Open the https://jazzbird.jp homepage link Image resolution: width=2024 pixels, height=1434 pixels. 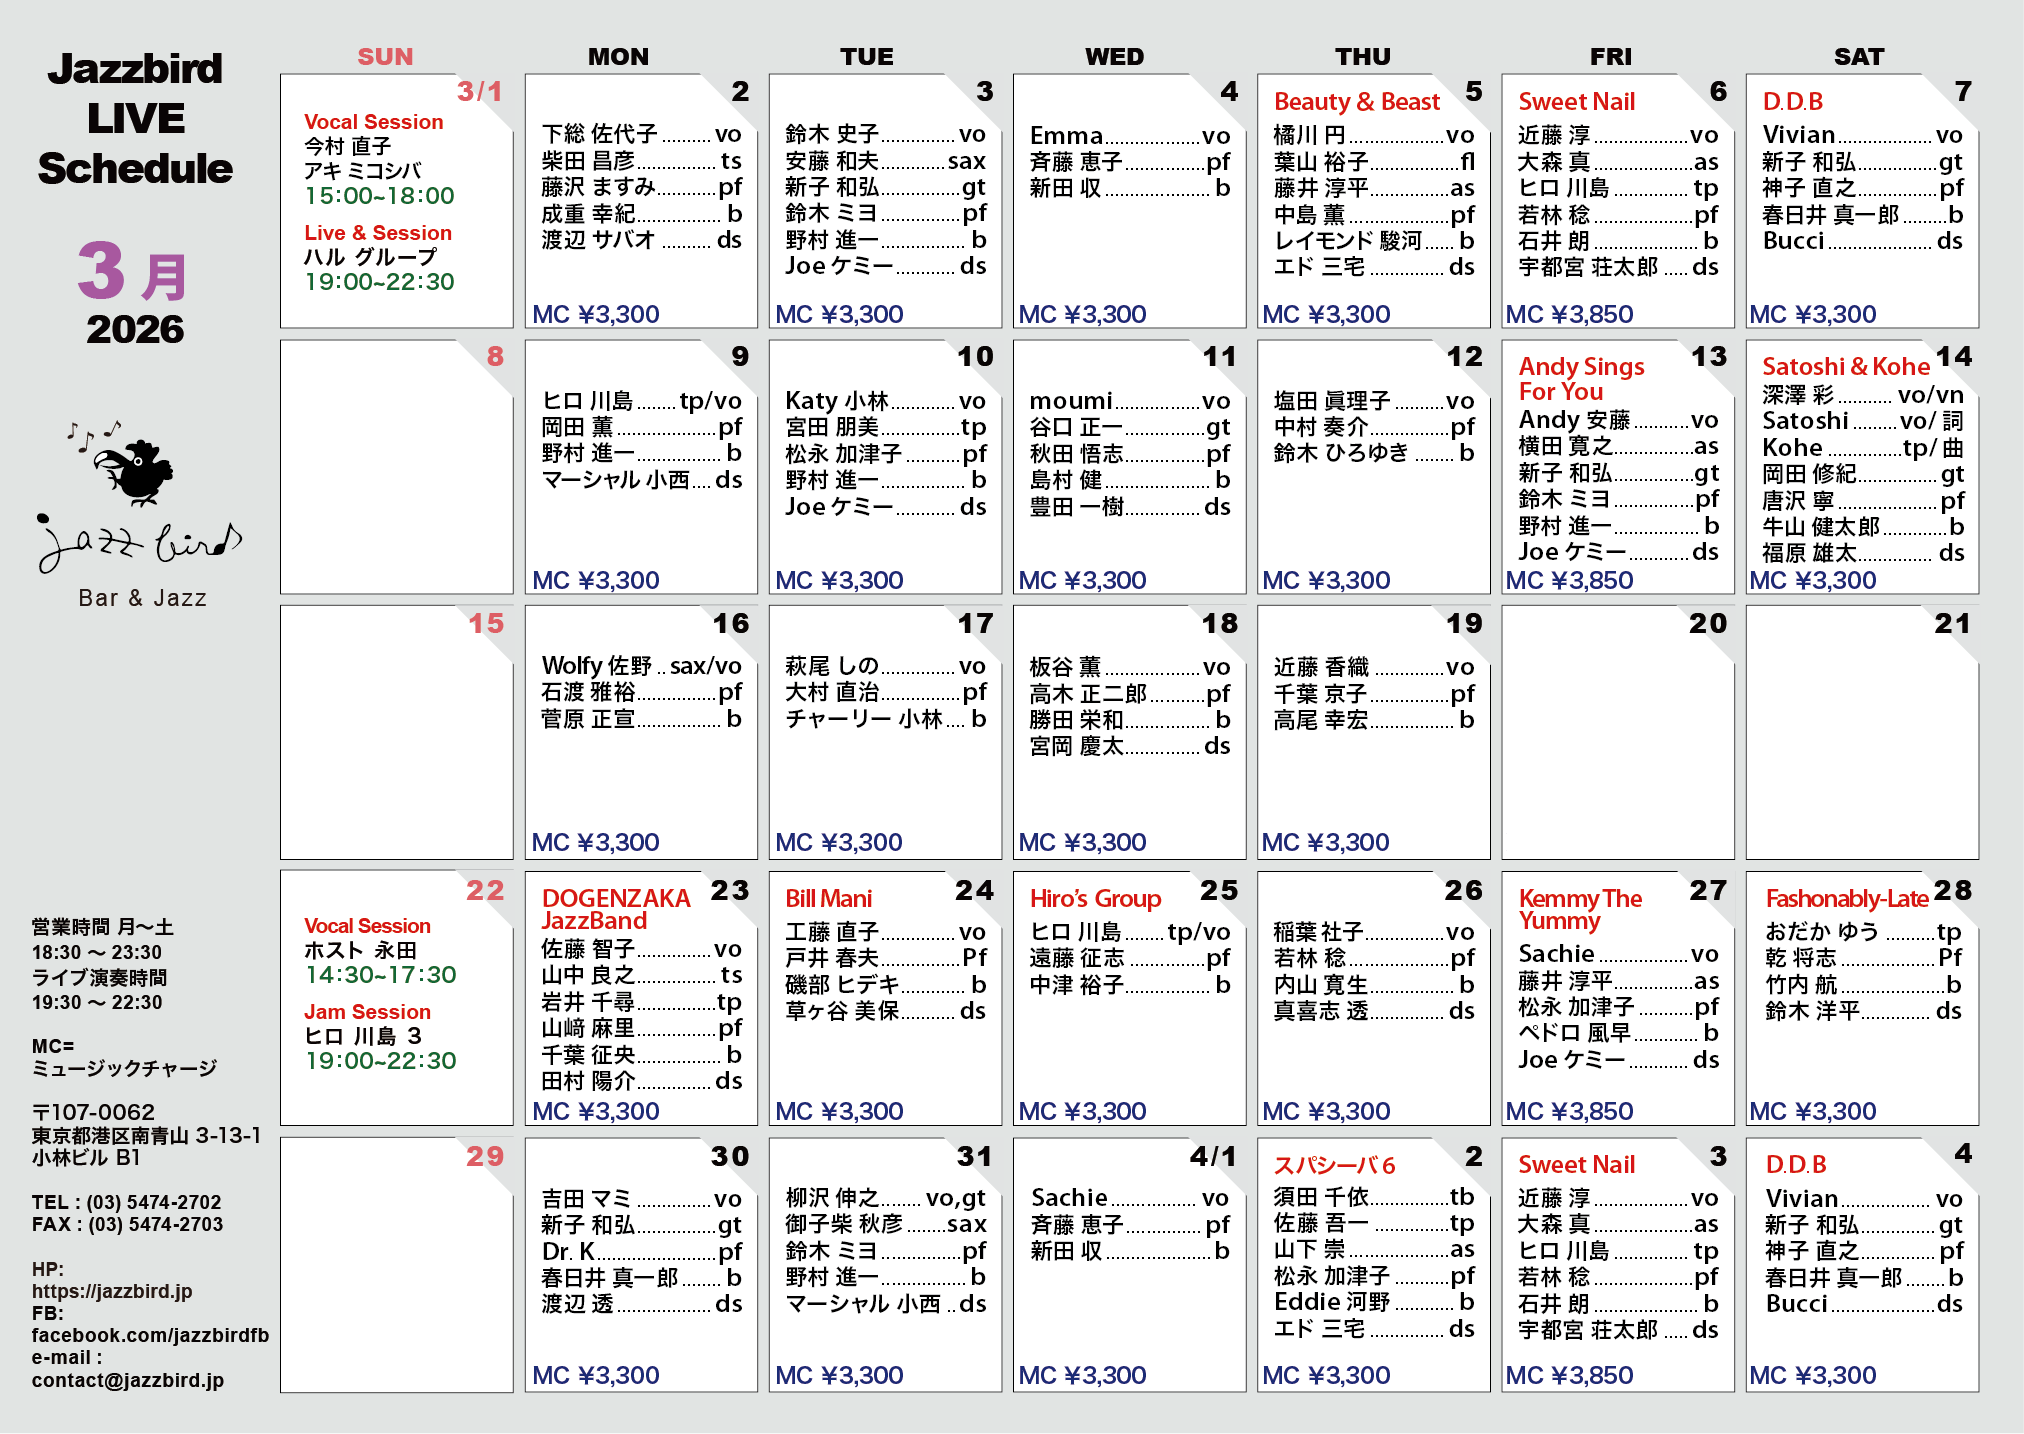[x=111, y=1291]
